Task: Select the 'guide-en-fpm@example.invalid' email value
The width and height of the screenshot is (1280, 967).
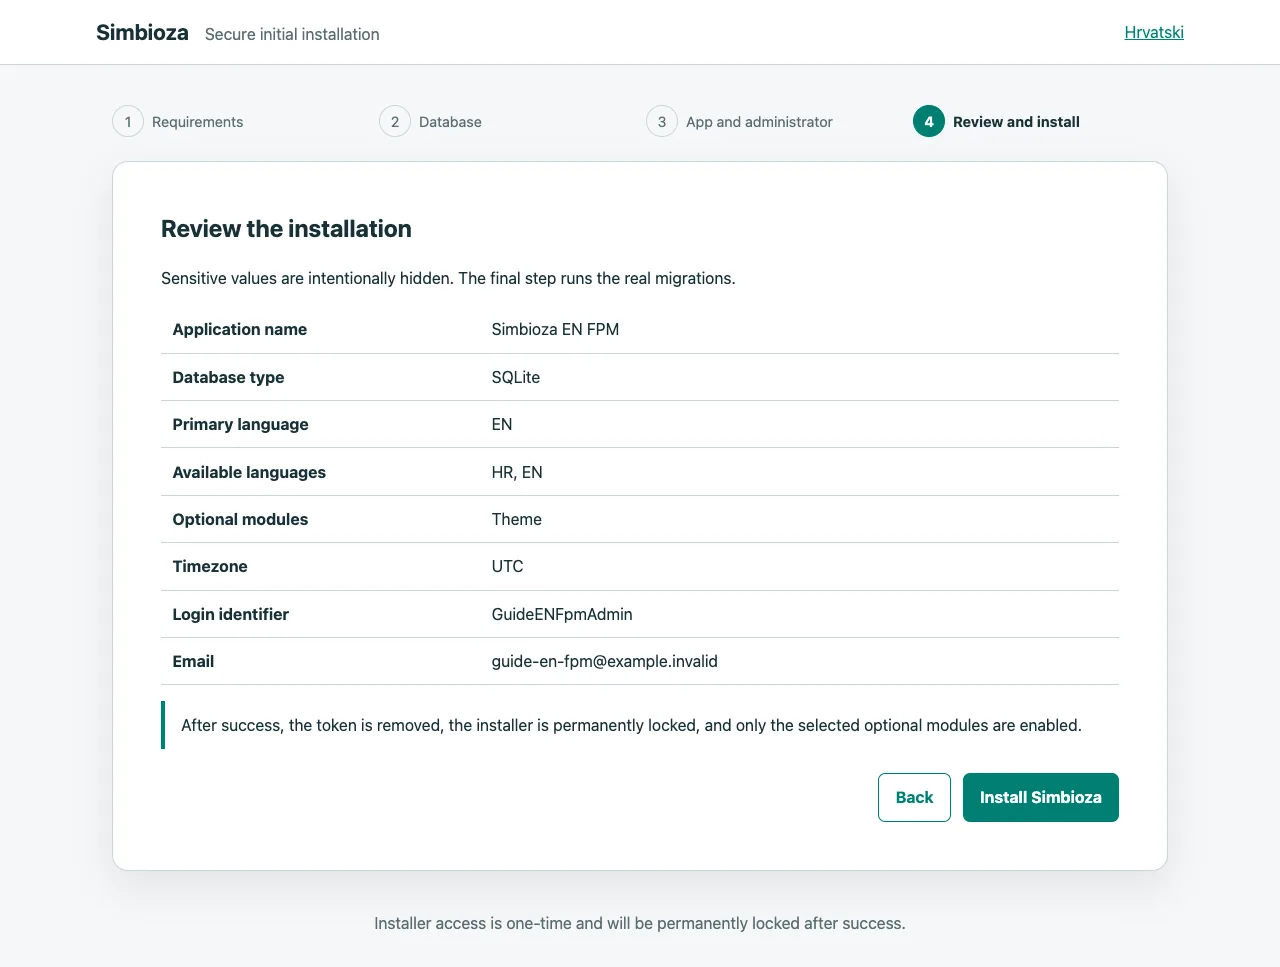Action: pyautogui.click(x=605, y=661)
